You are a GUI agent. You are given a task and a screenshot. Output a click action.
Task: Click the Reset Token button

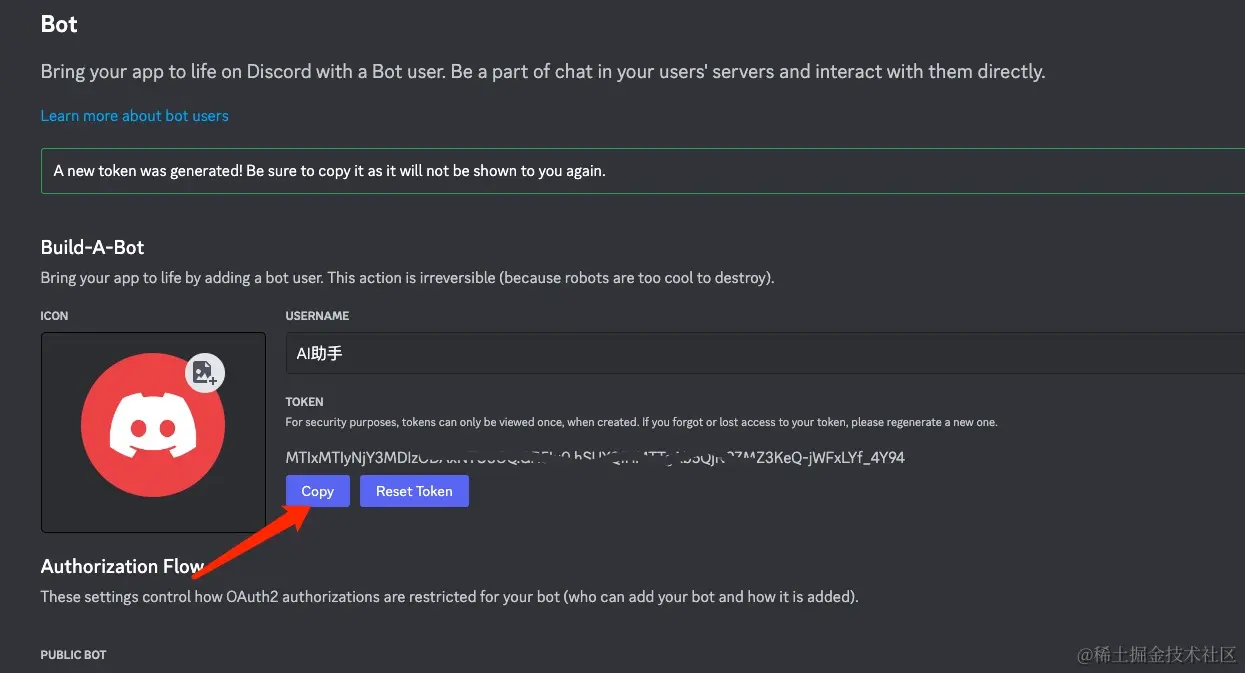click(x=414, y=491)
